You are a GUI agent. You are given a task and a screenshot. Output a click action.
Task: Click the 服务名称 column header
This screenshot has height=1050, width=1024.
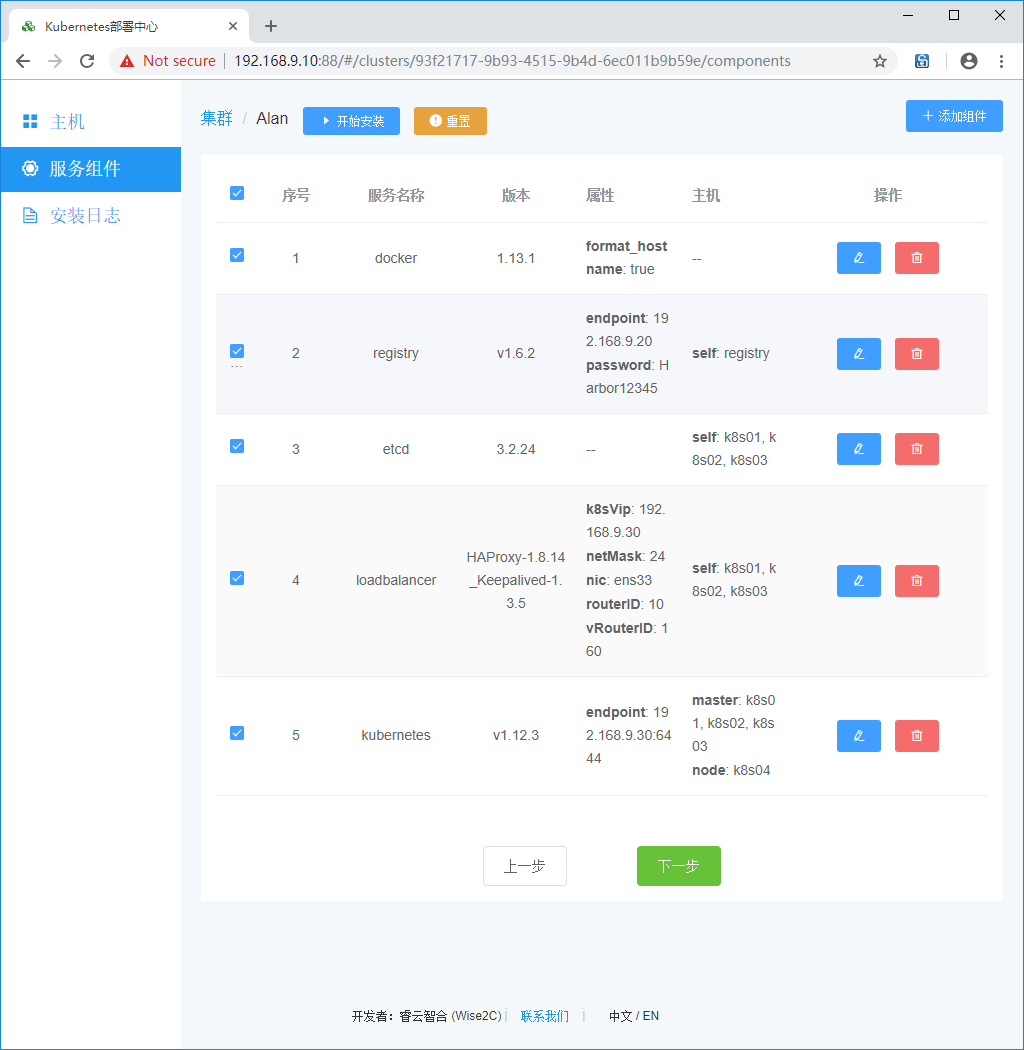396,195
